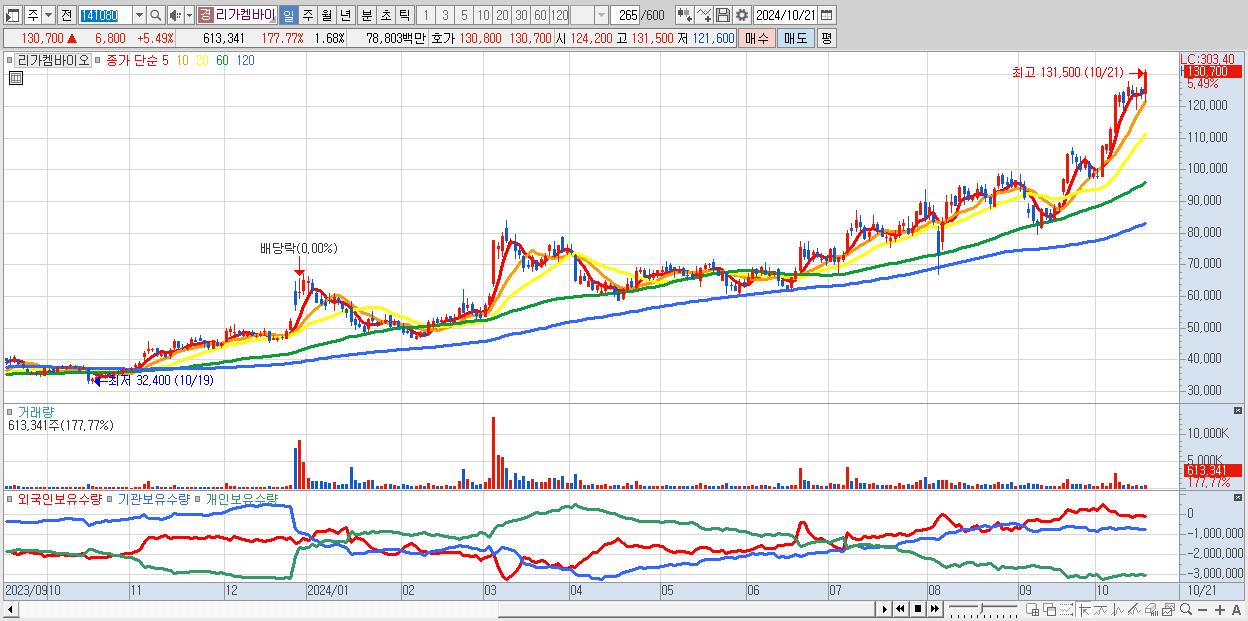
Task: Click the 기관보유수량 legend label
Action: point(154,498)
